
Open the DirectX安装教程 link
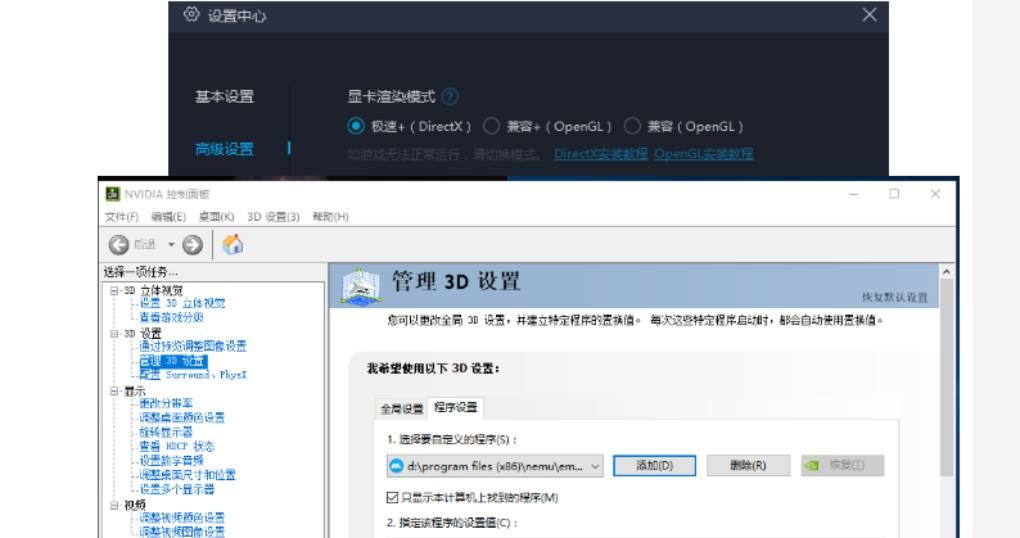[x=600, y=154]
